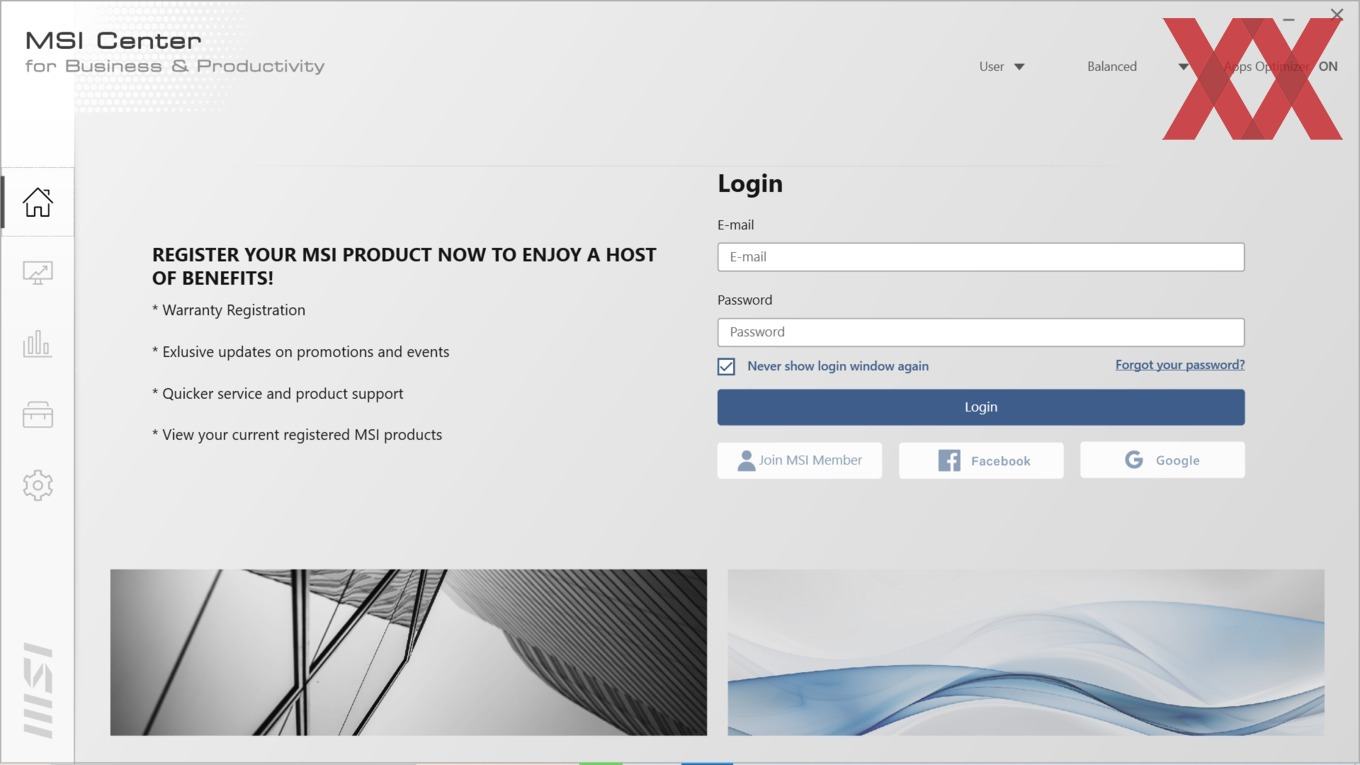This screenshot has height=765, width=1360.
Task: Click the member silhouette icon
Action: click(746, 460)
